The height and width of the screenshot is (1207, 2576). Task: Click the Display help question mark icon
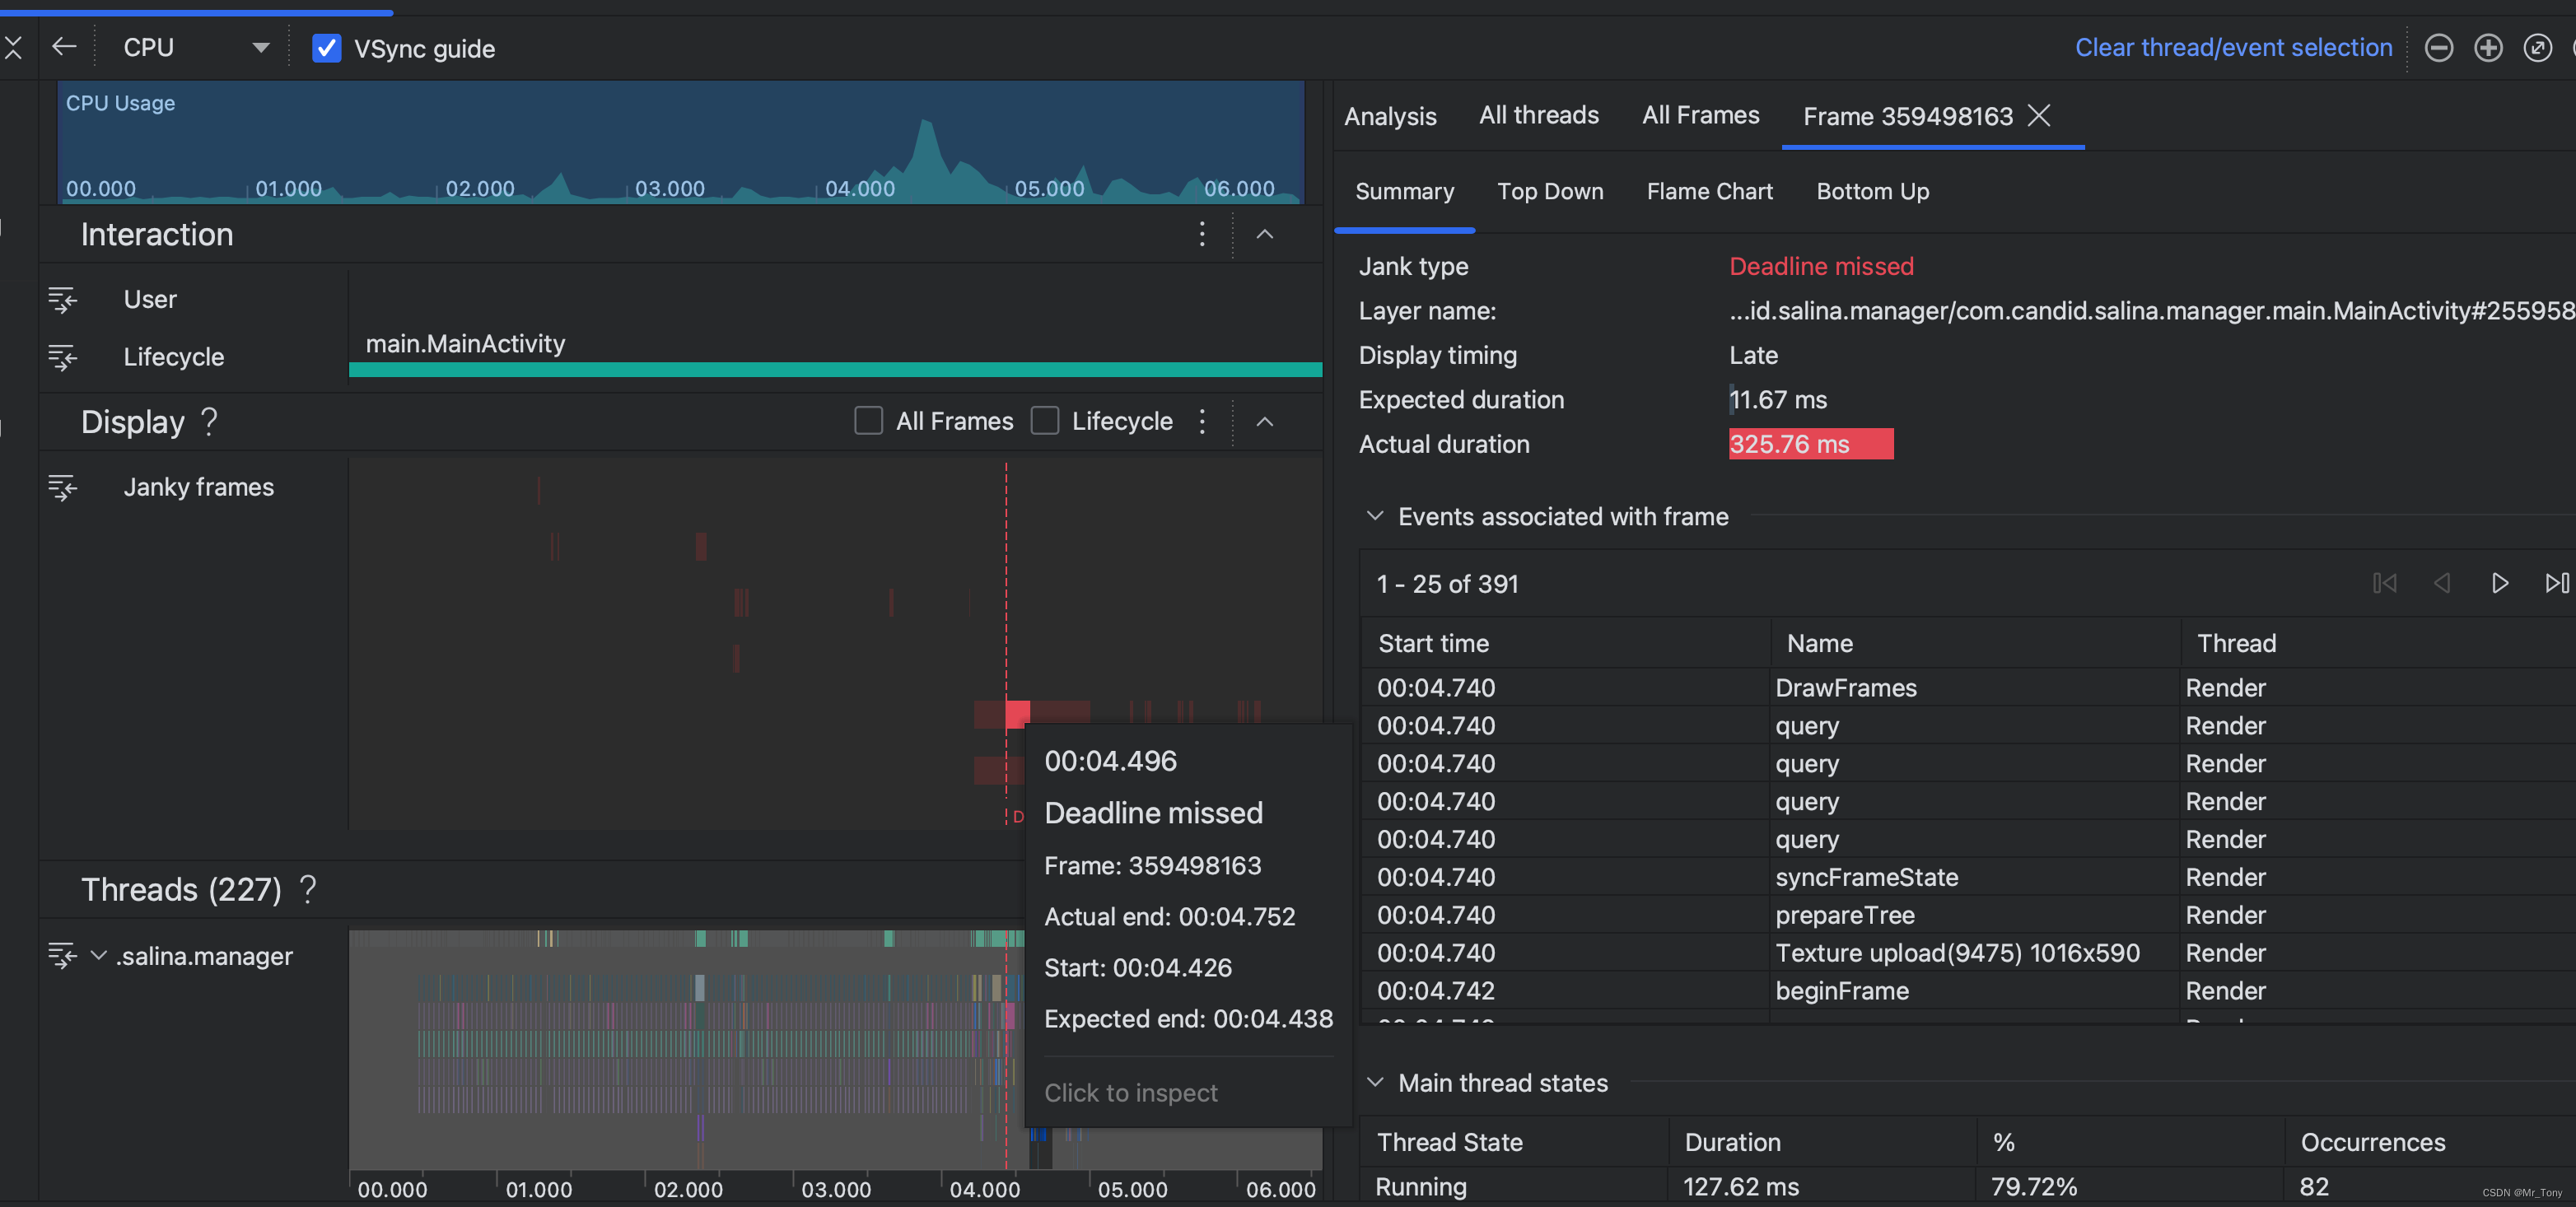coord(209,422)
